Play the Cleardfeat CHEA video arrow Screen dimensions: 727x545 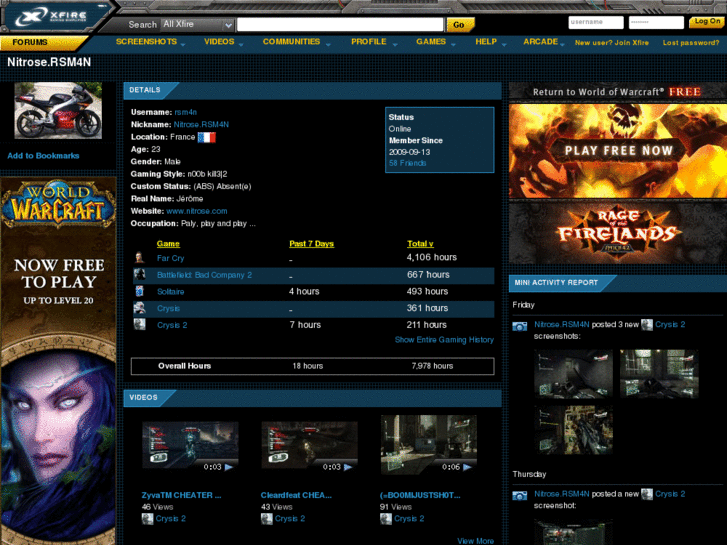pyautogui.click(x=348, y=467)
